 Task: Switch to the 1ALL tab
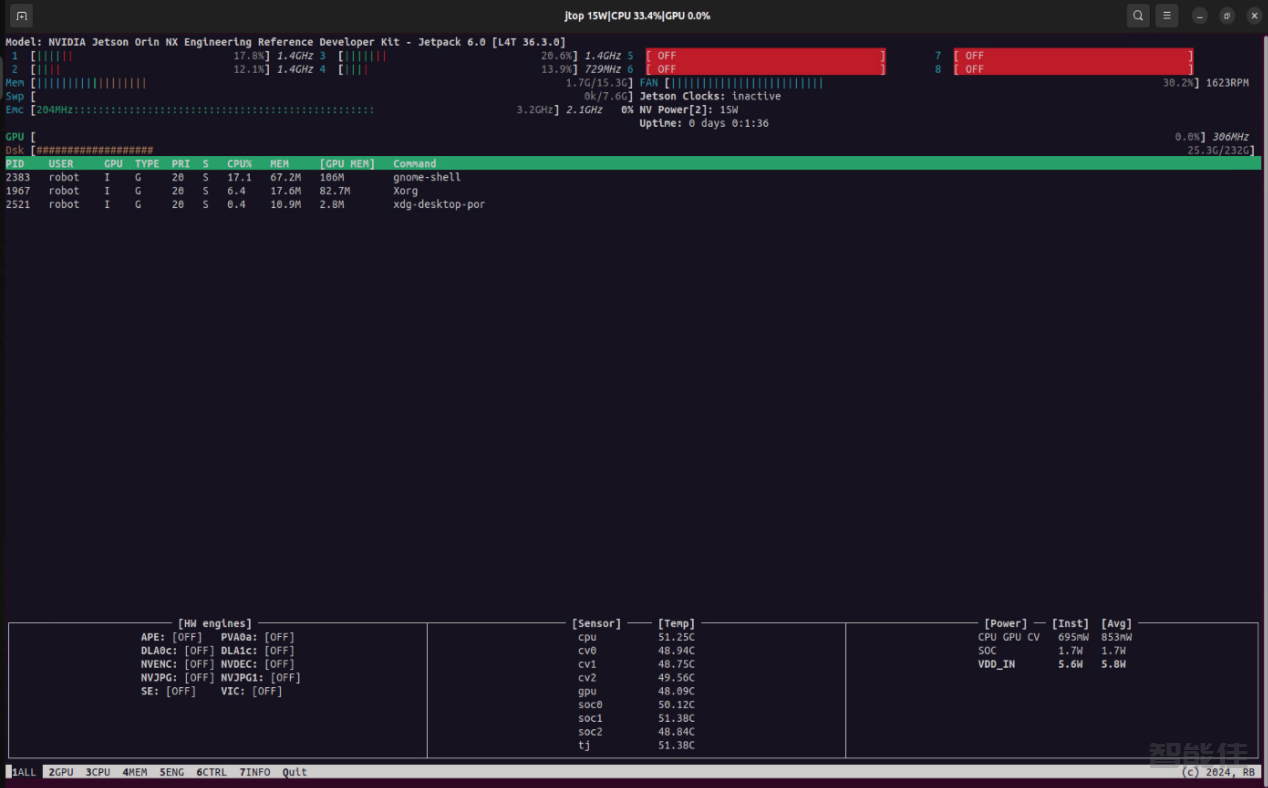pyautogui.click(x=24, y=772)
